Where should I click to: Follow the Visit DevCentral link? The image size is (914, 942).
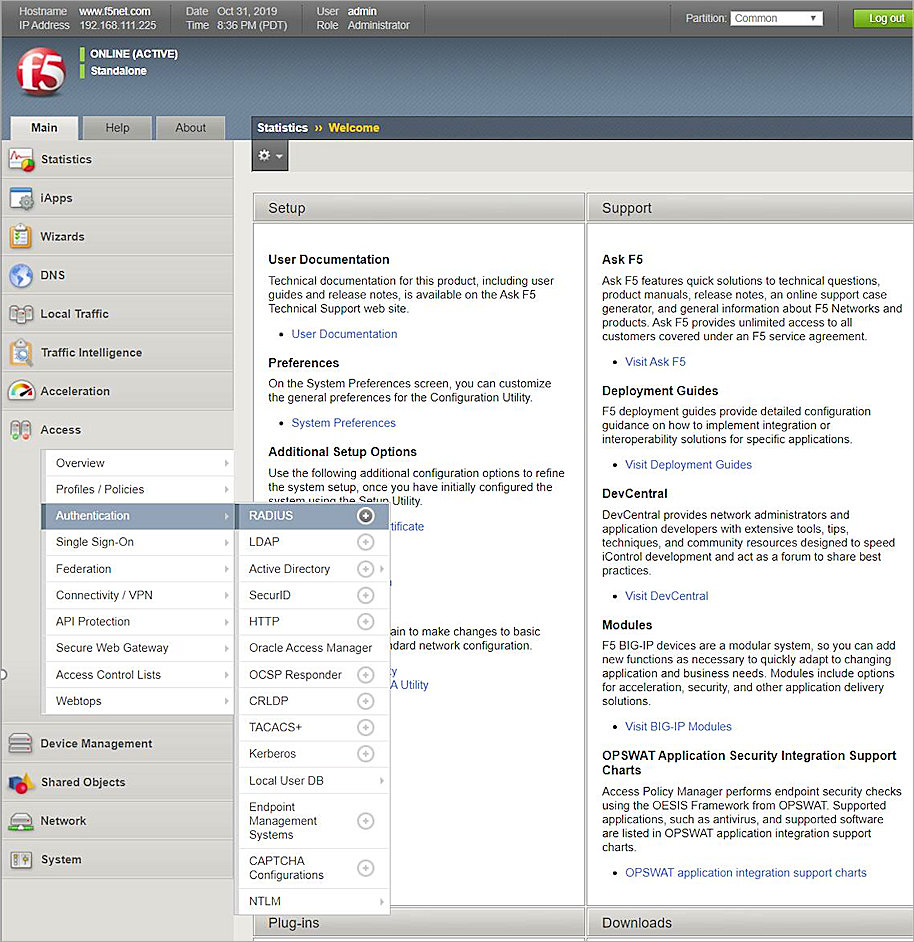tap(666, 595)
